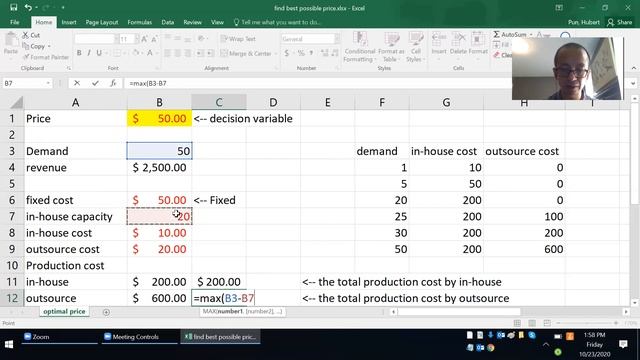Apply the Accounting dollar number format

coord(287,53)
